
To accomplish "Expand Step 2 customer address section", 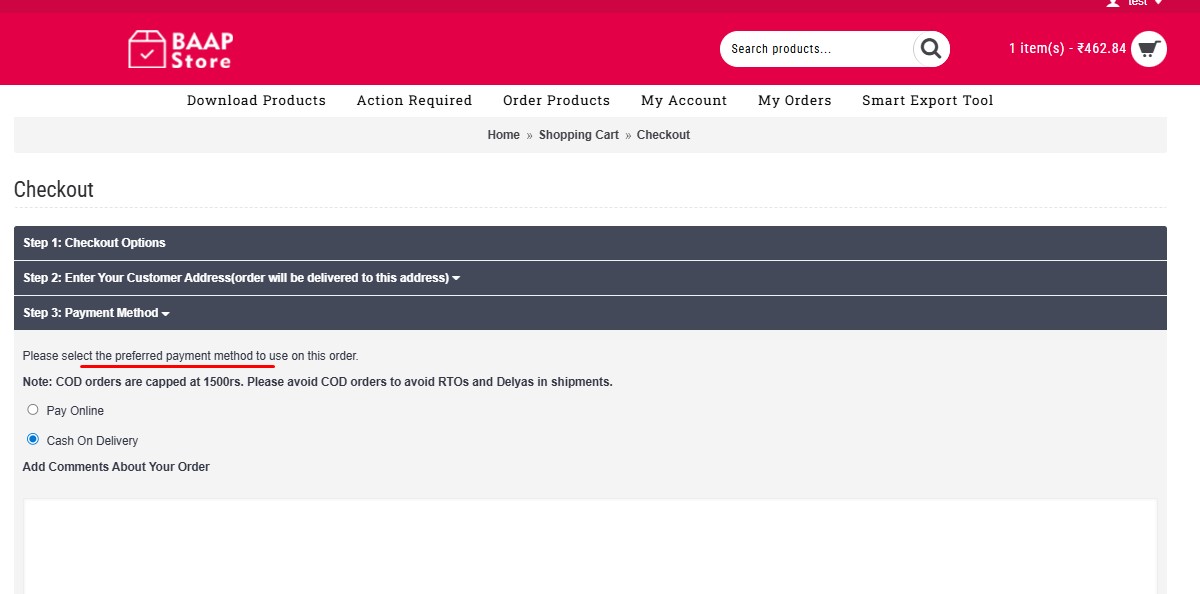I will click(x=240, y=278).
